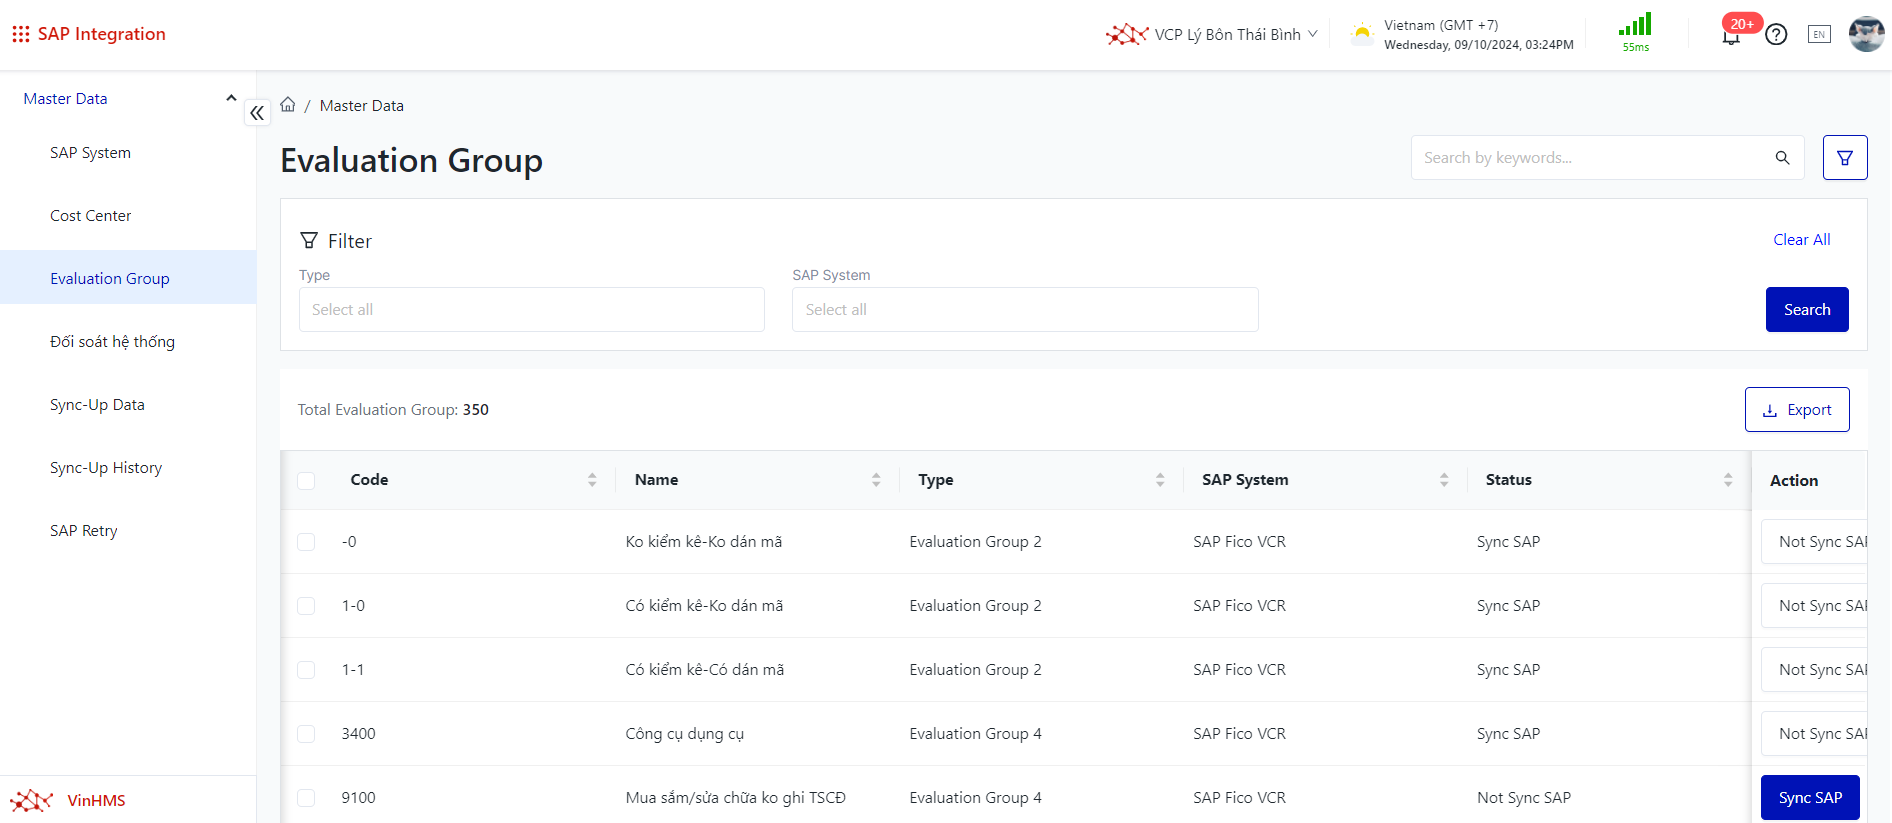This screenshot has height=823, width=1892.
Task: Click the filter funnel icon button
Action: [1844, 158]
